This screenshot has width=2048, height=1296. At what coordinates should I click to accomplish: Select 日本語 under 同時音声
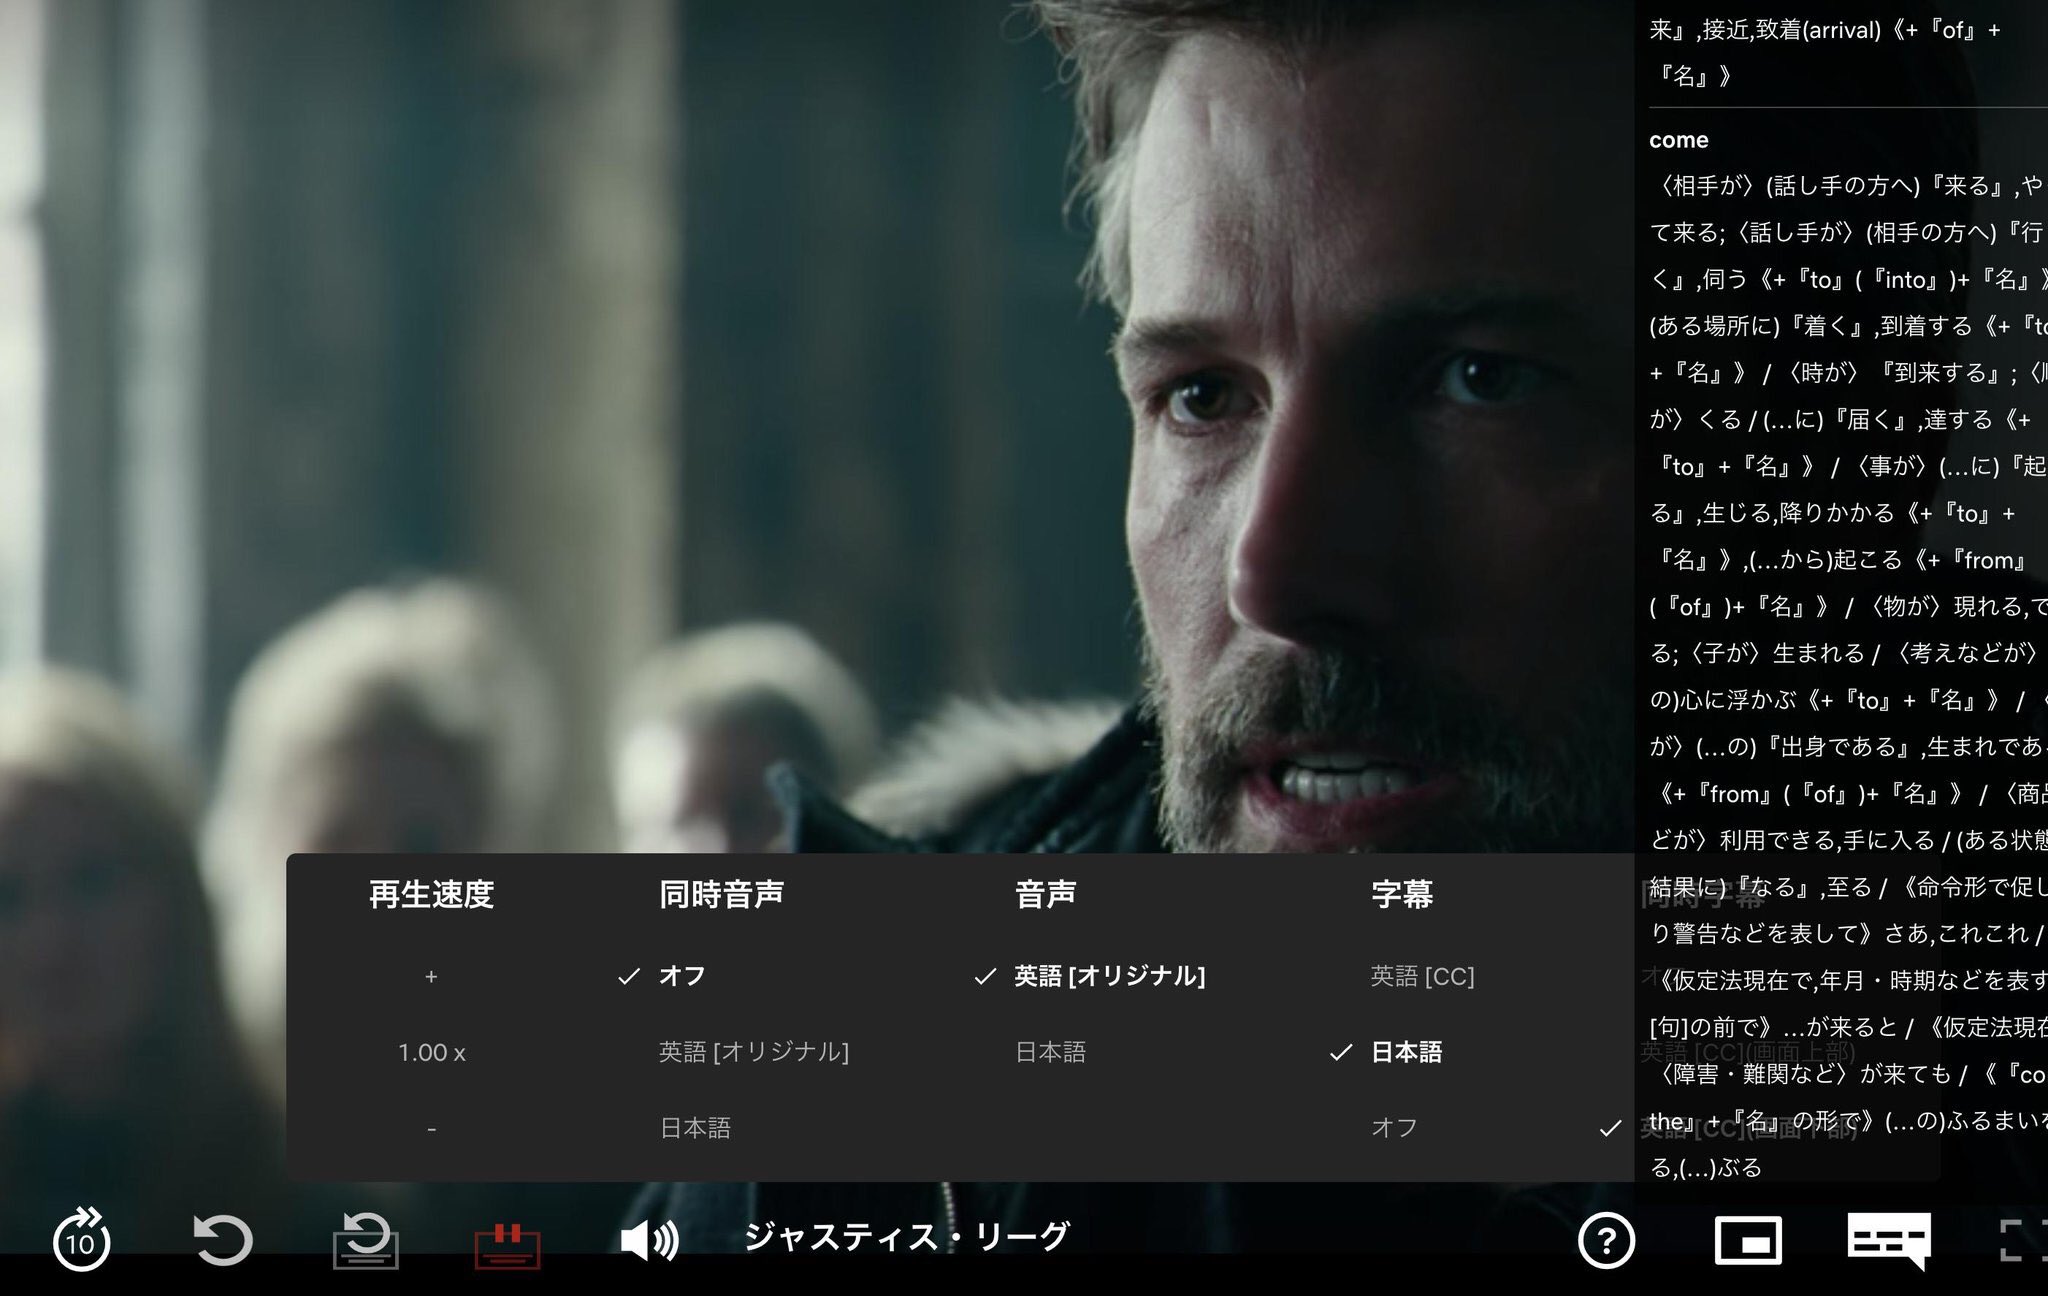[695, 1128]
